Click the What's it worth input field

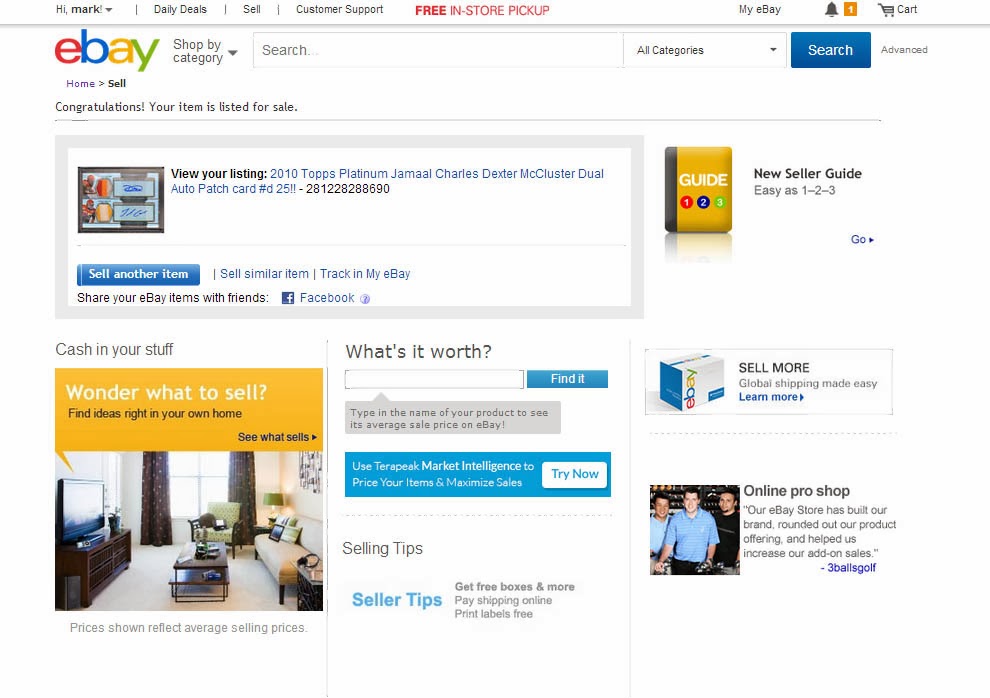pyautogui.click(x=434, y=379)
